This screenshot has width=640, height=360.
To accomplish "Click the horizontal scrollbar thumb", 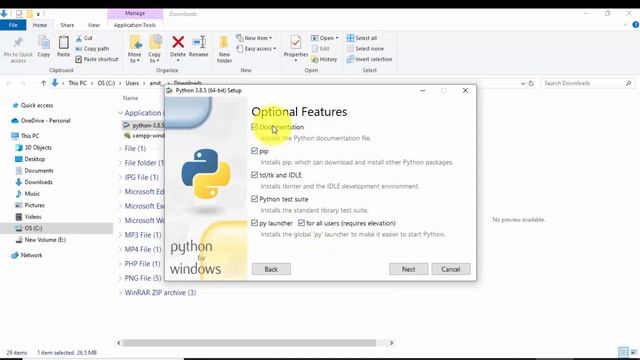I will (x=249, y=343).
